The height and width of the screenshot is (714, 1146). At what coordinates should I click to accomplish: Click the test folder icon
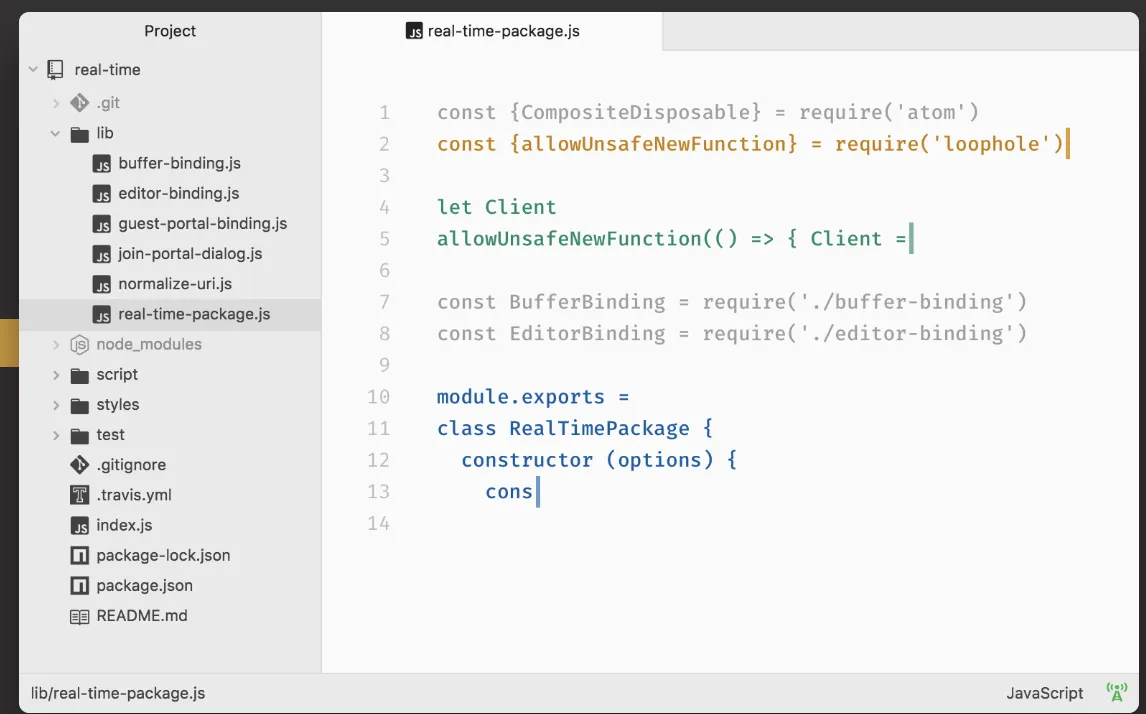[x=79, y=436]
